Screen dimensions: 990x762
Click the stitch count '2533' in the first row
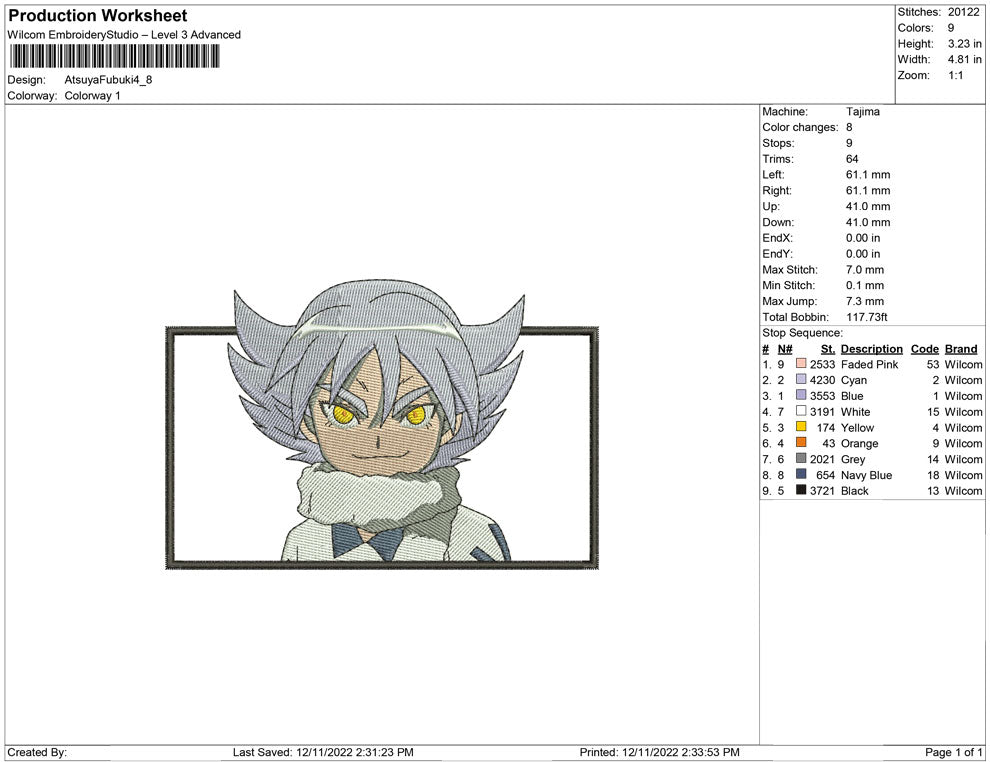pyautogui.click(x=823, y=364)
